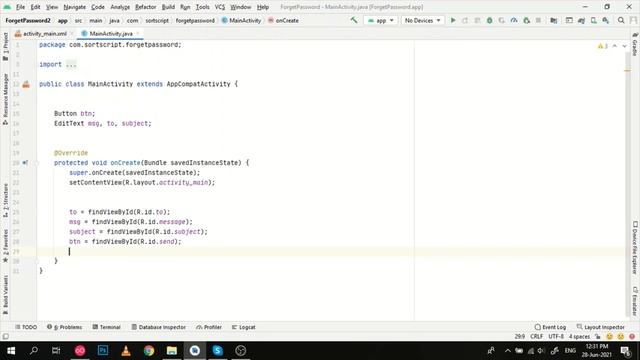Viewport: 640px width, 360px height.
Task: Click the editor vertical scrollbar
Action: 628,184
